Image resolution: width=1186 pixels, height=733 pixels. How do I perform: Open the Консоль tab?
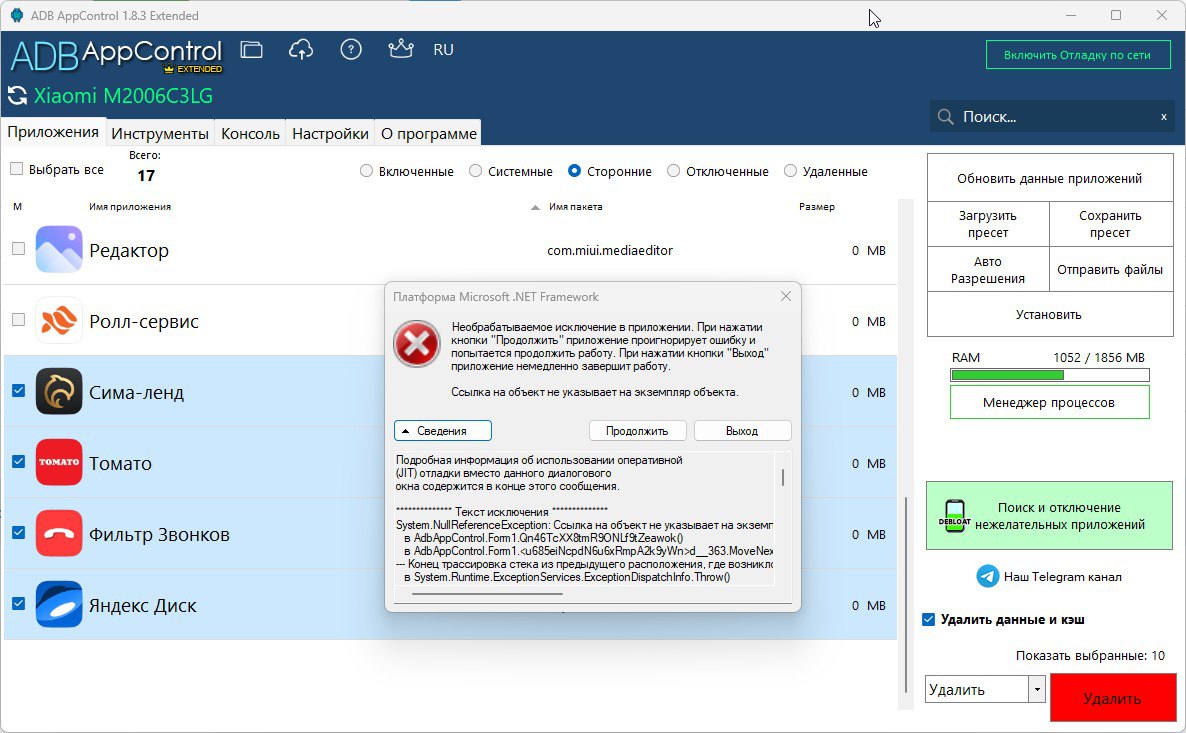(250, 133)
